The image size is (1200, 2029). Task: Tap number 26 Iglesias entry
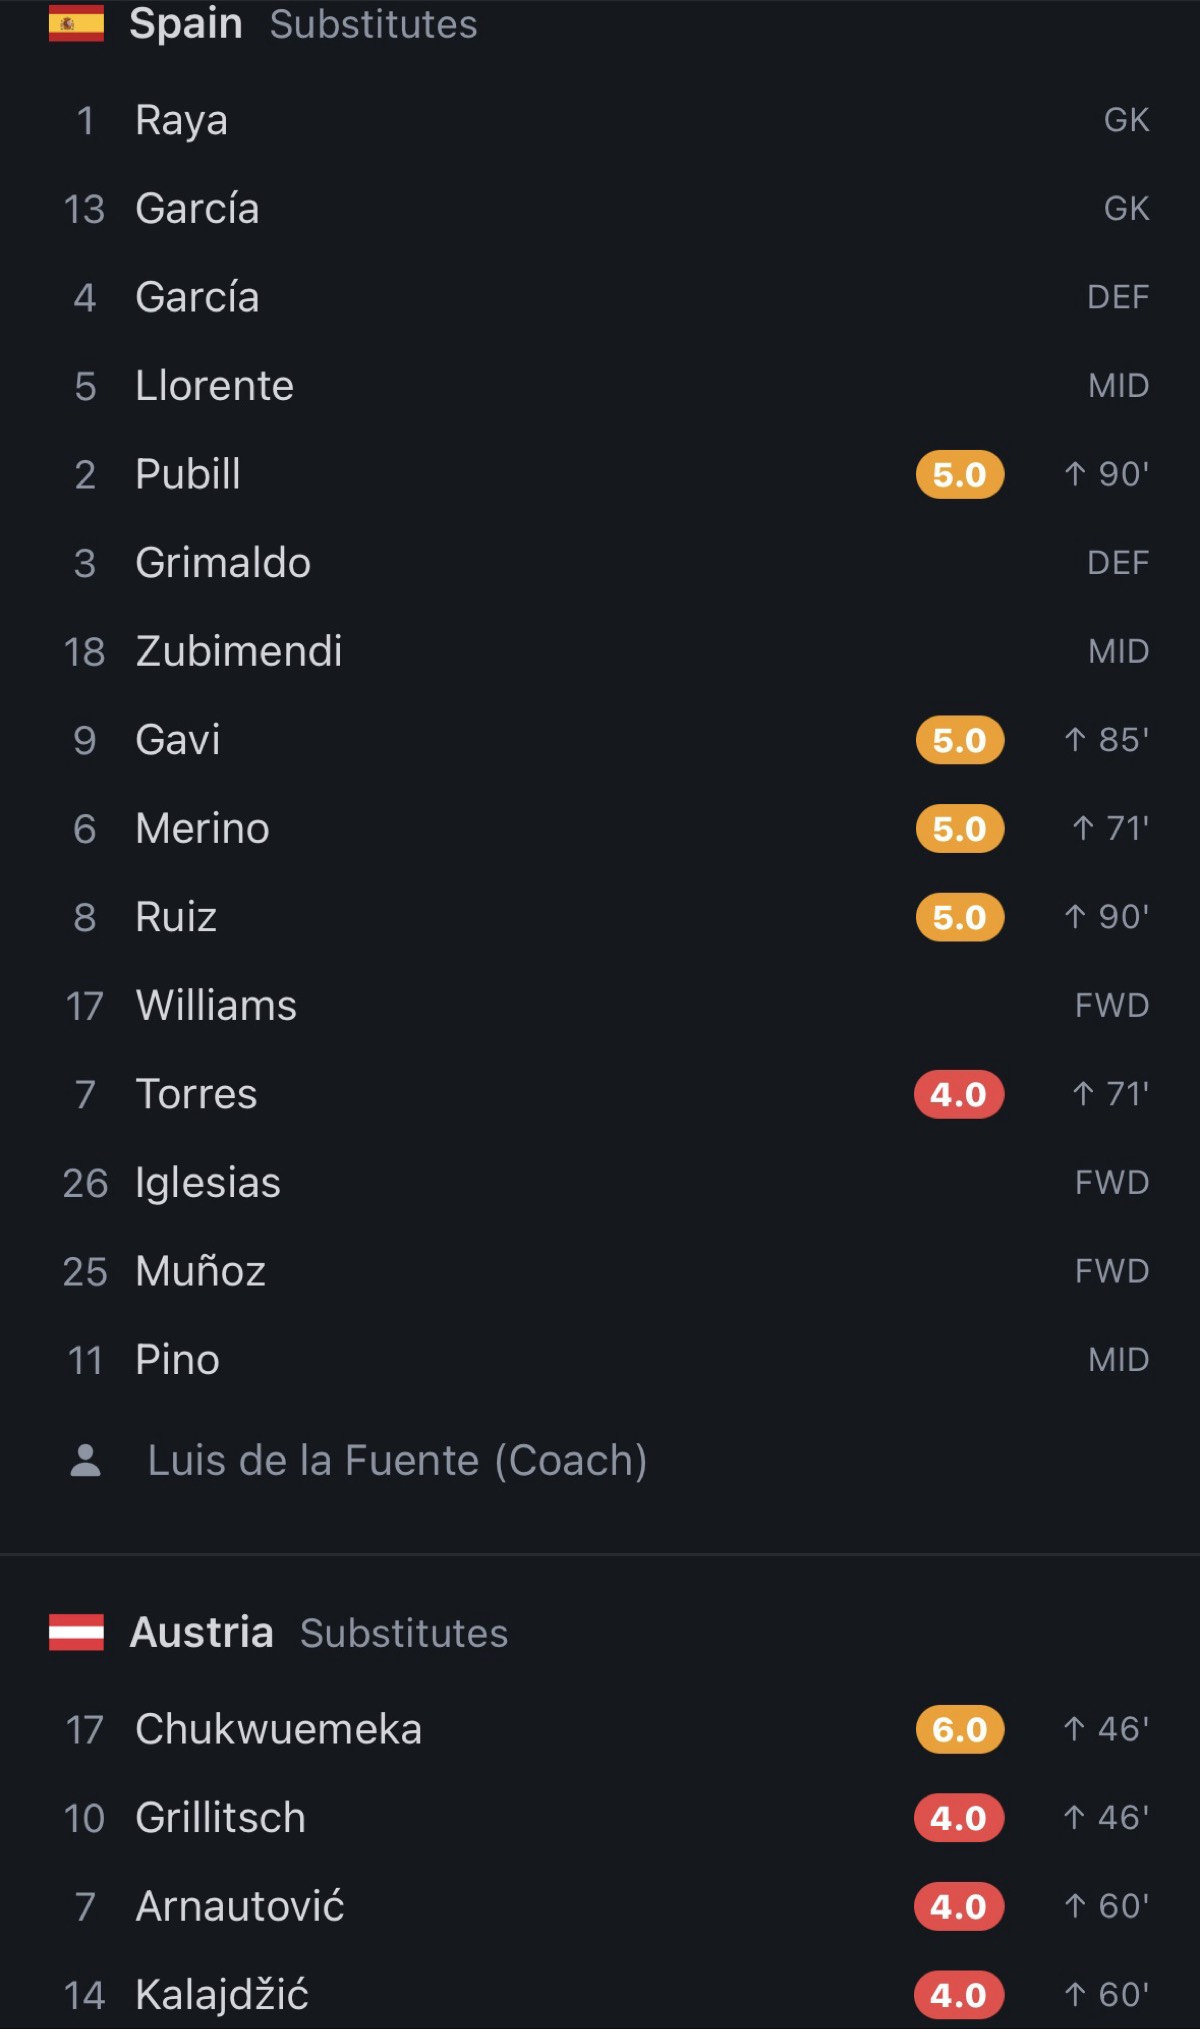[x=600, y=1182]
